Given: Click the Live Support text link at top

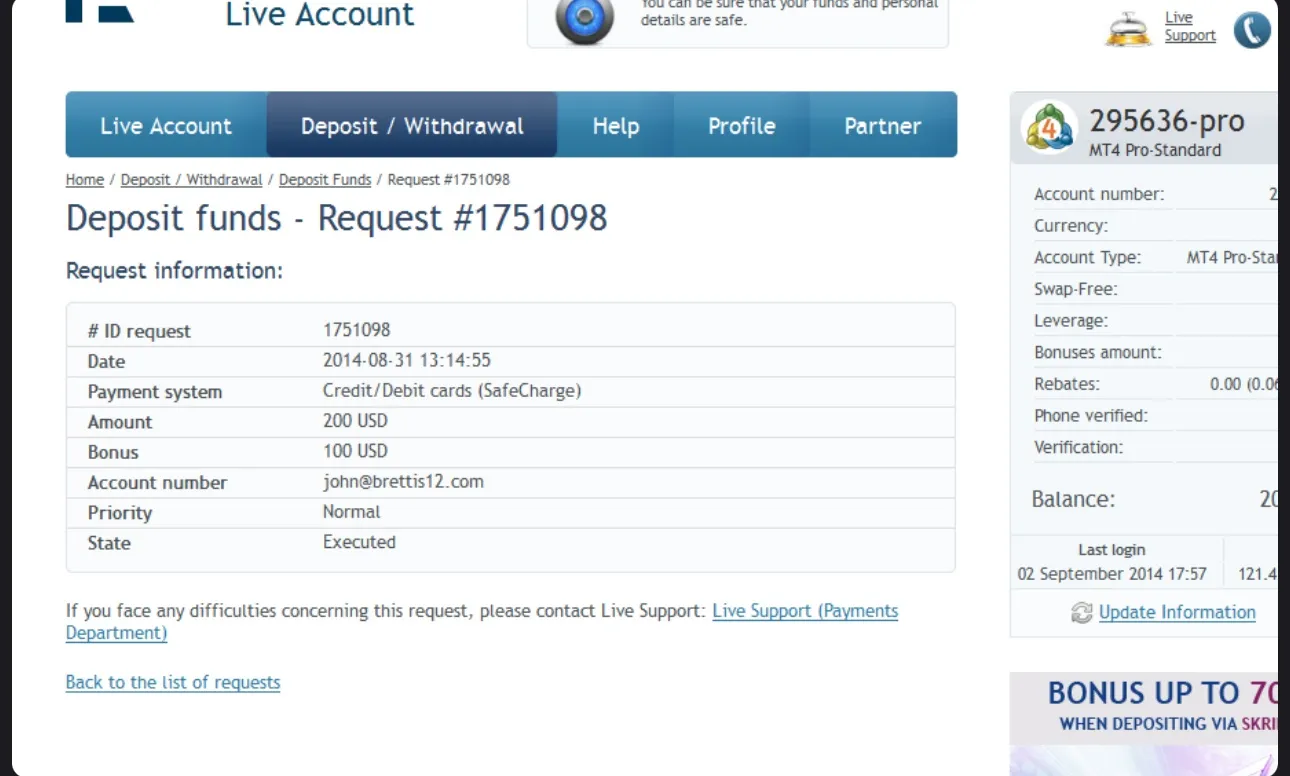Looking at the screenshot, I should [x=1190, y=27].
